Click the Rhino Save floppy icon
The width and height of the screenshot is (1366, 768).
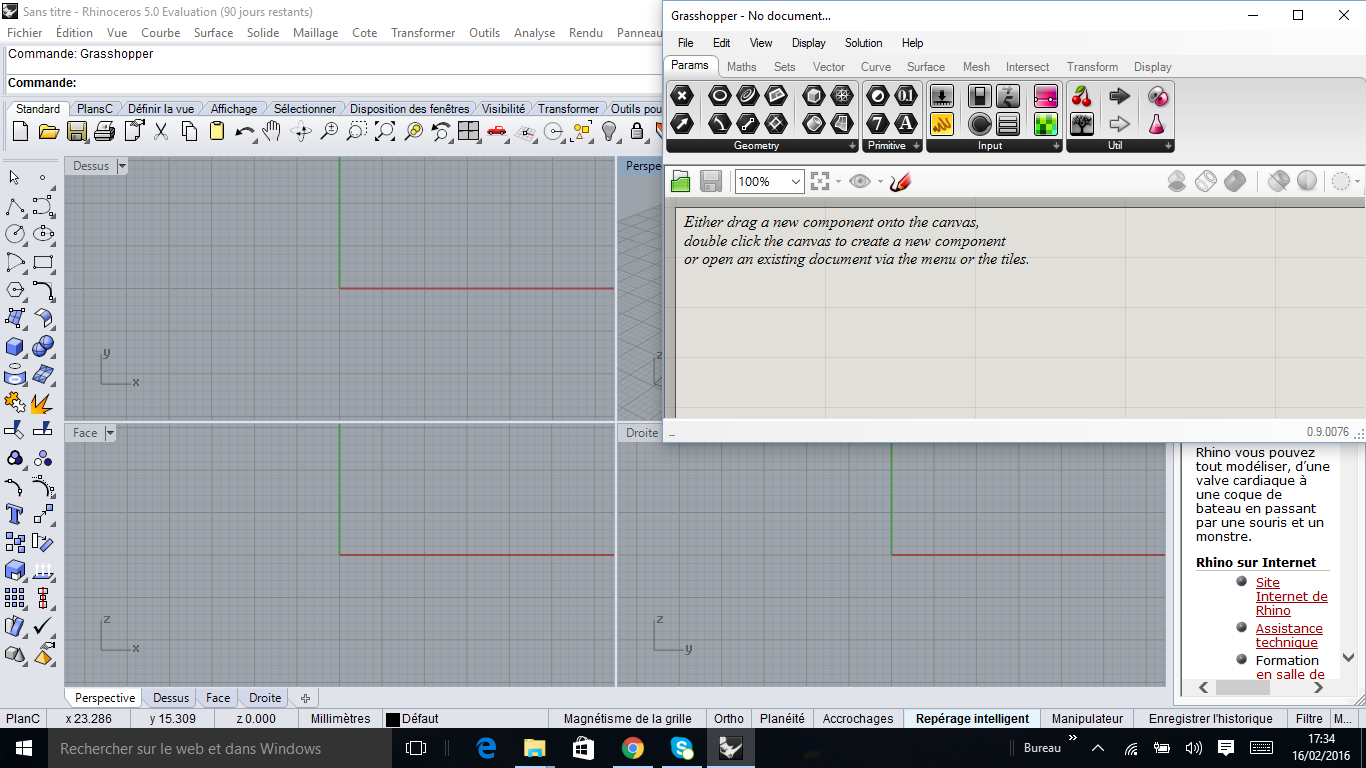click(76, 131)
